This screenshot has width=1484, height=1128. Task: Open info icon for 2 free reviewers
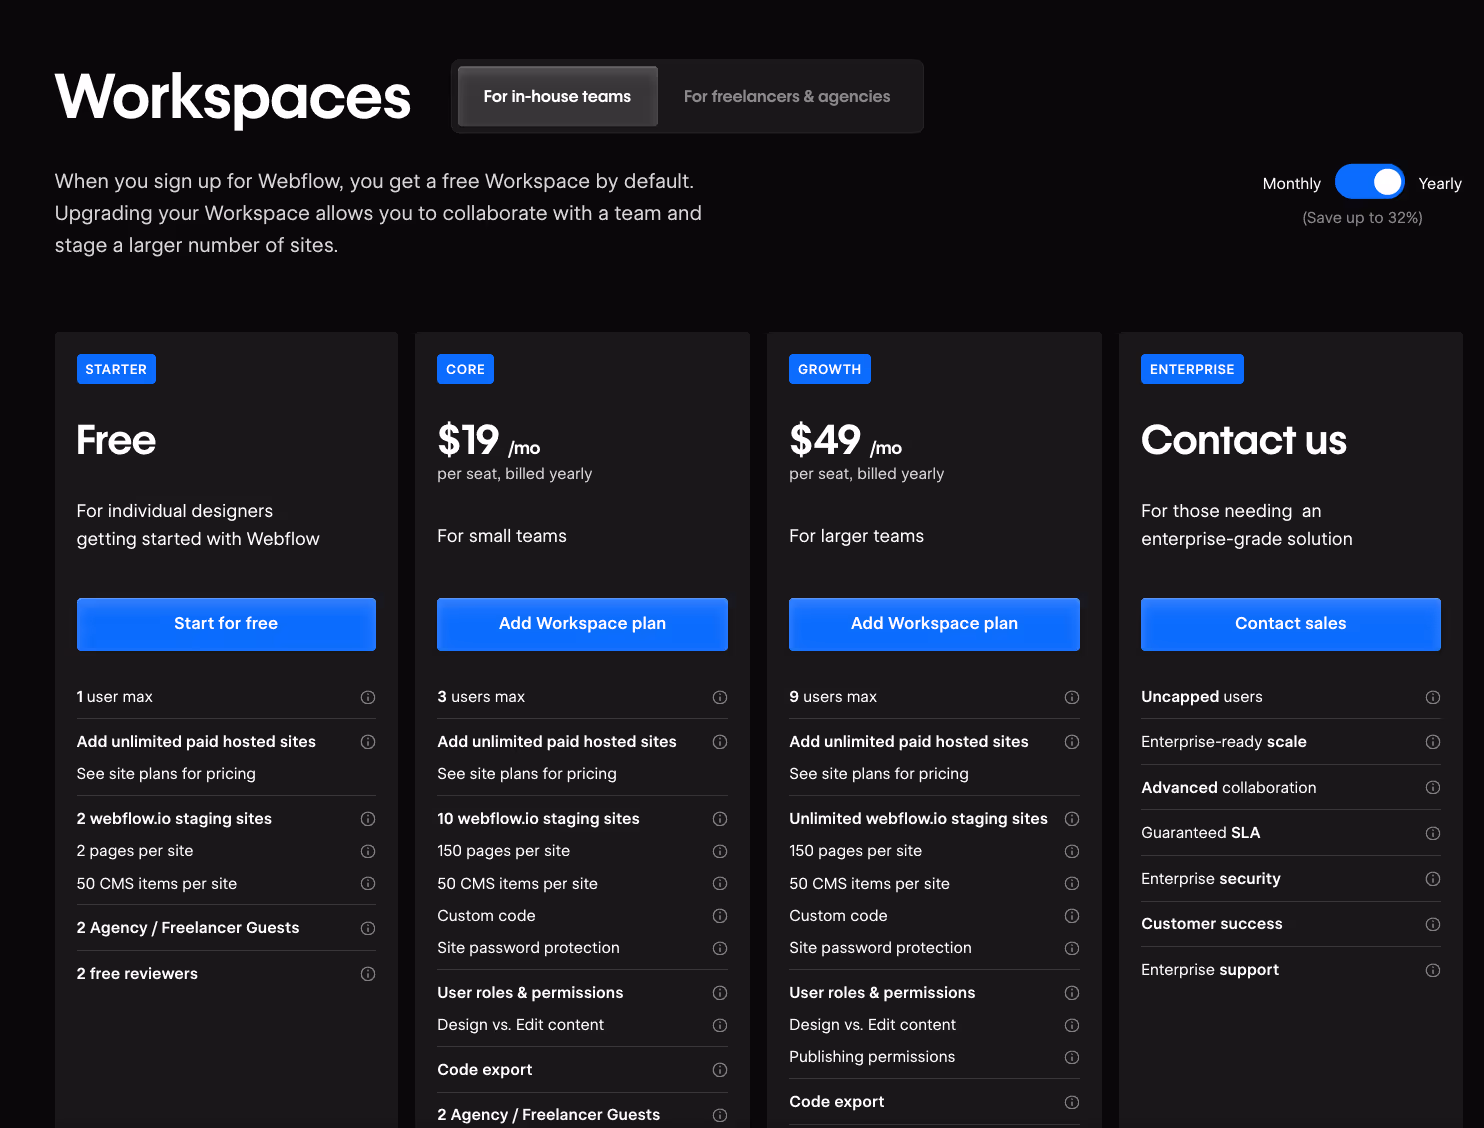click(x=368, y=974)
